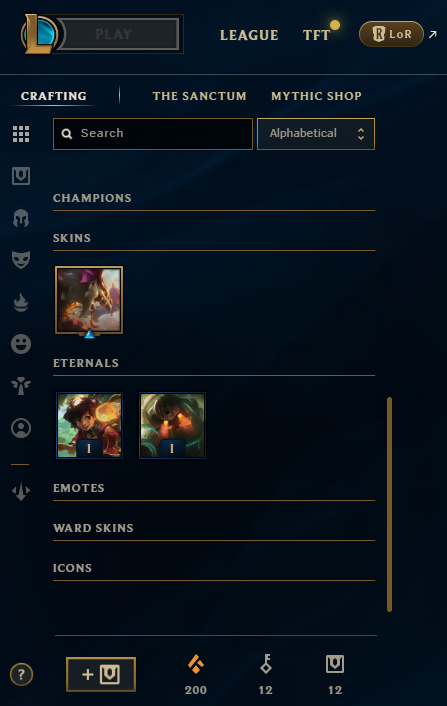Collapse the Skins section header
This screenshot has height=706, width=447.
72,238
